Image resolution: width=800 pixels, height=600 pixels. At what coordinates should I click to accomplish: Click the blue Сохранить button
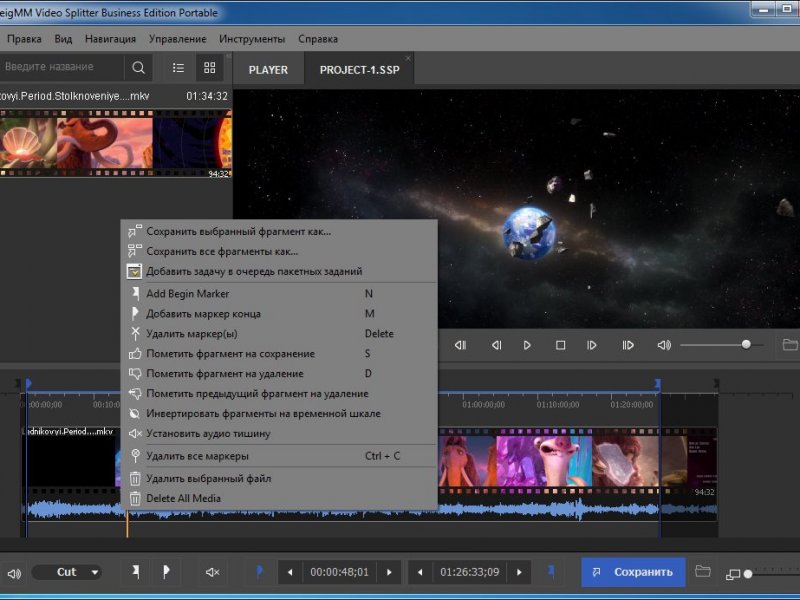633,572
